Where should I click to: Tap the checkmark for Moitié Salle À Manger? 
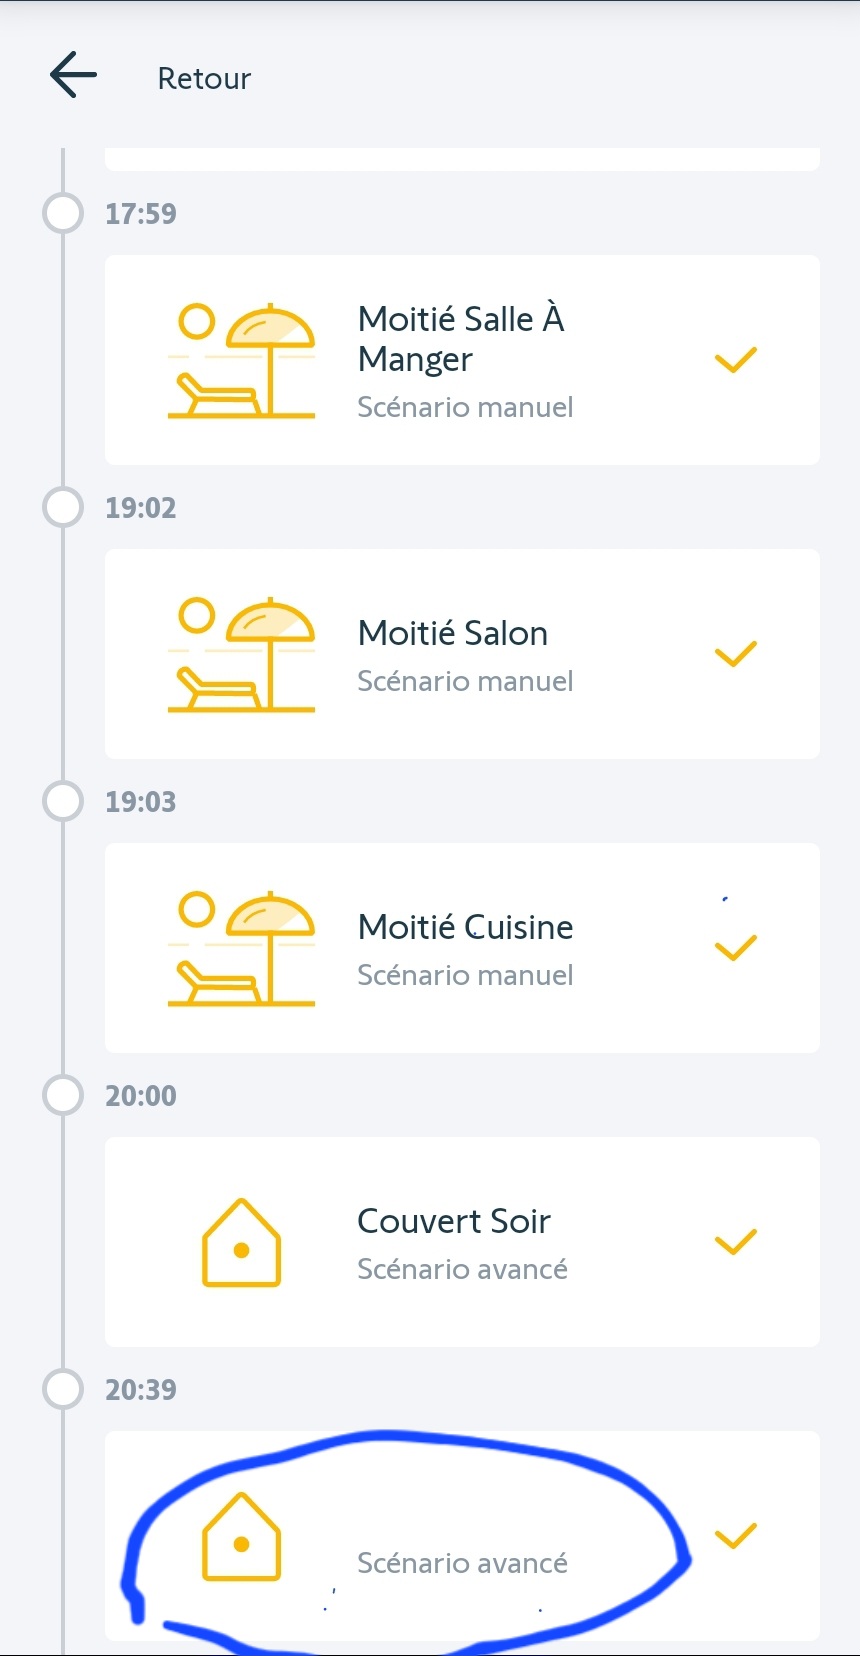click(x=736, y=360)
